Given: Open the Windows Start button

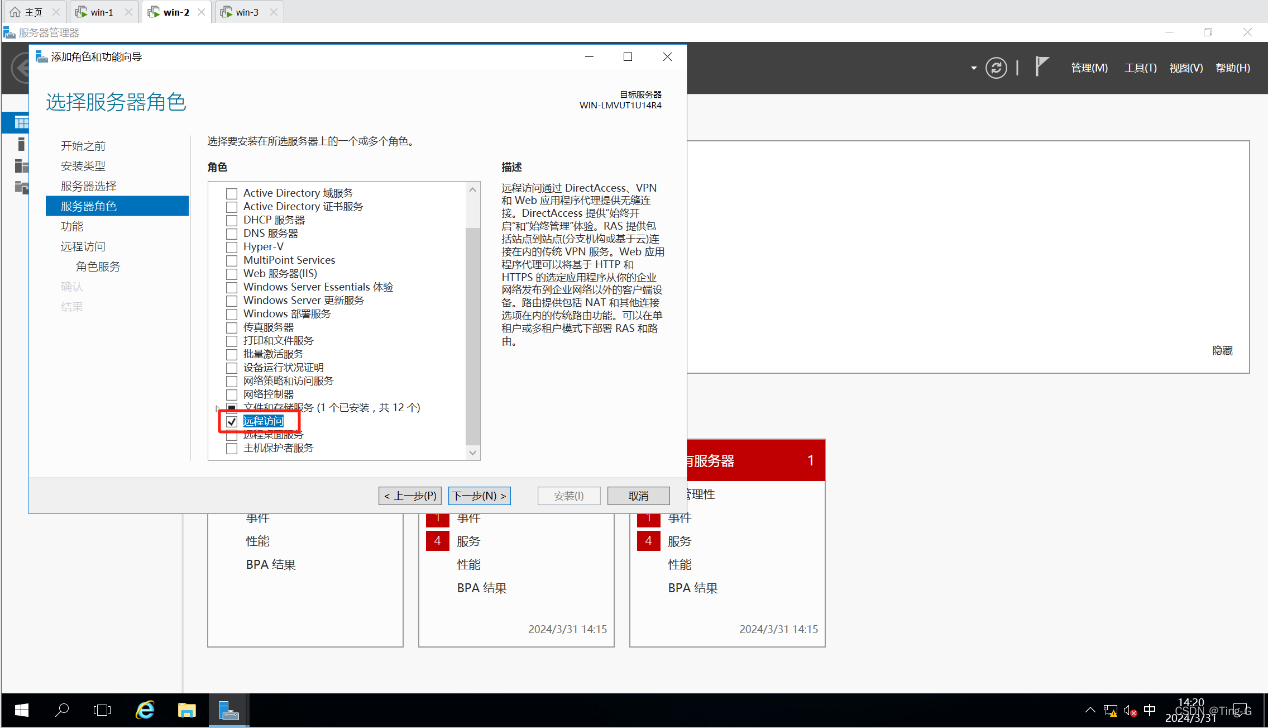Looking at the screenshot, I should pos(21,710).
